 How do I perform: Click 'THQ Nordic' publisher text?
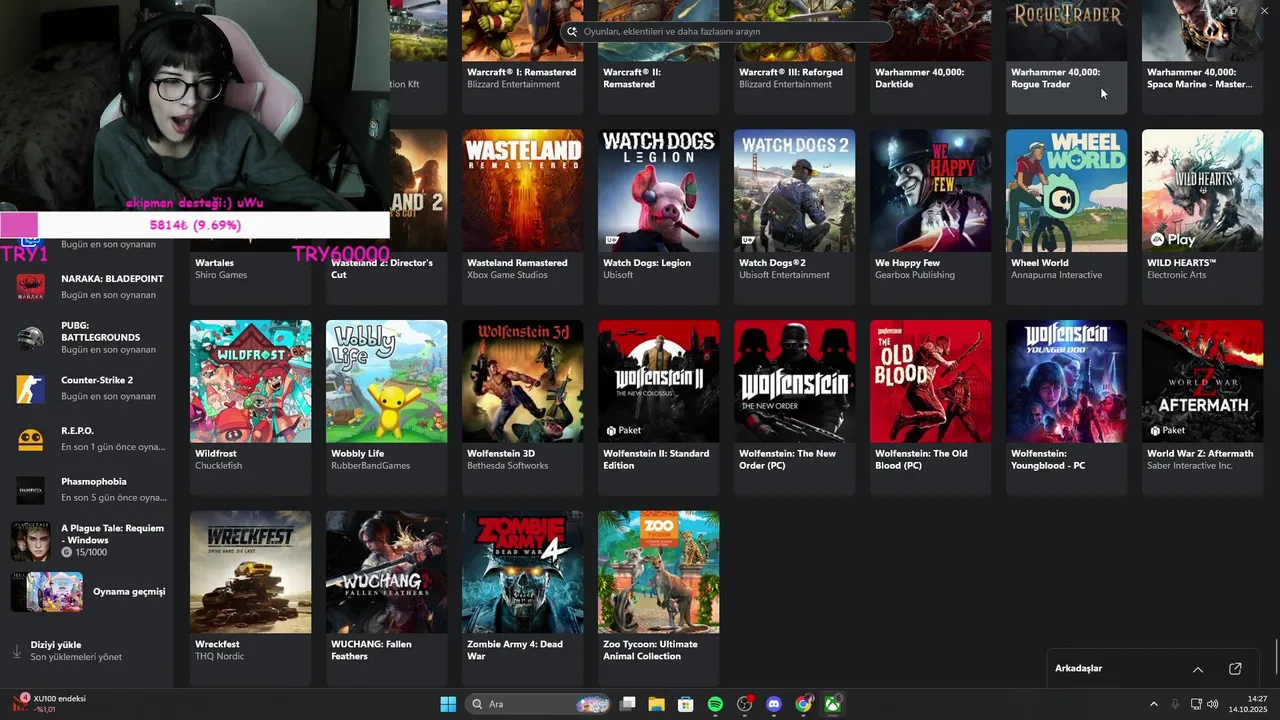pyautogui.click(x=218, y=657)
